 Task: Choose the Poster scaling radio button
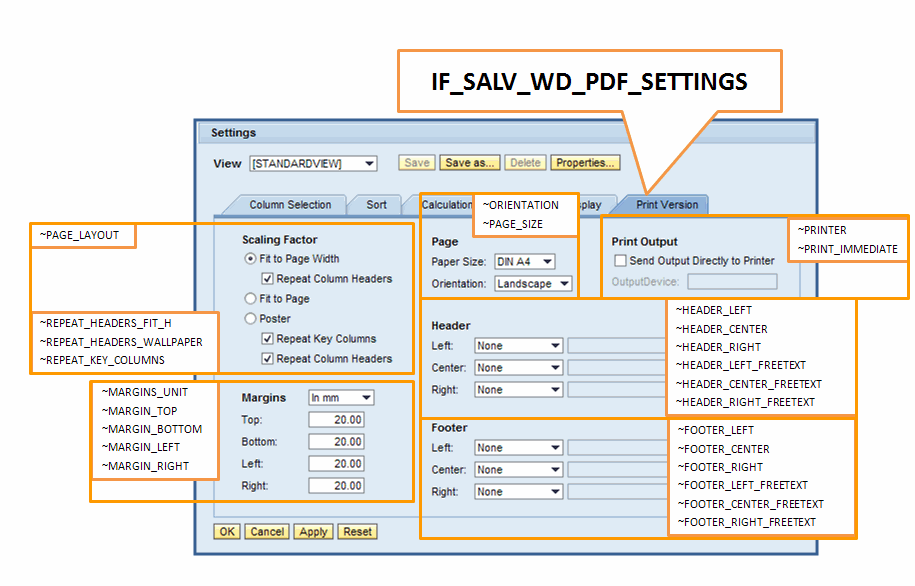[251, 319]
